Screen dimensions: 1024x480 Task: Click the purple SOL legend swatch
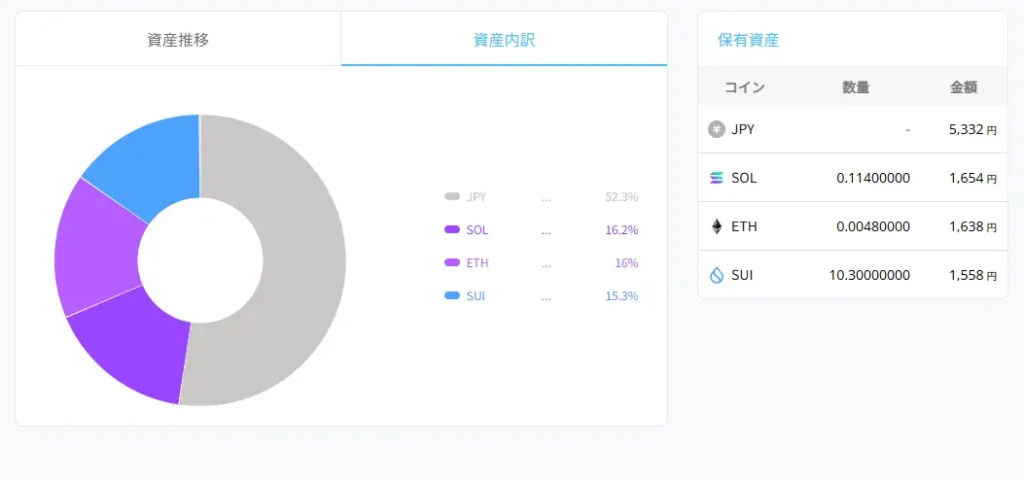[x=452, y=230]
